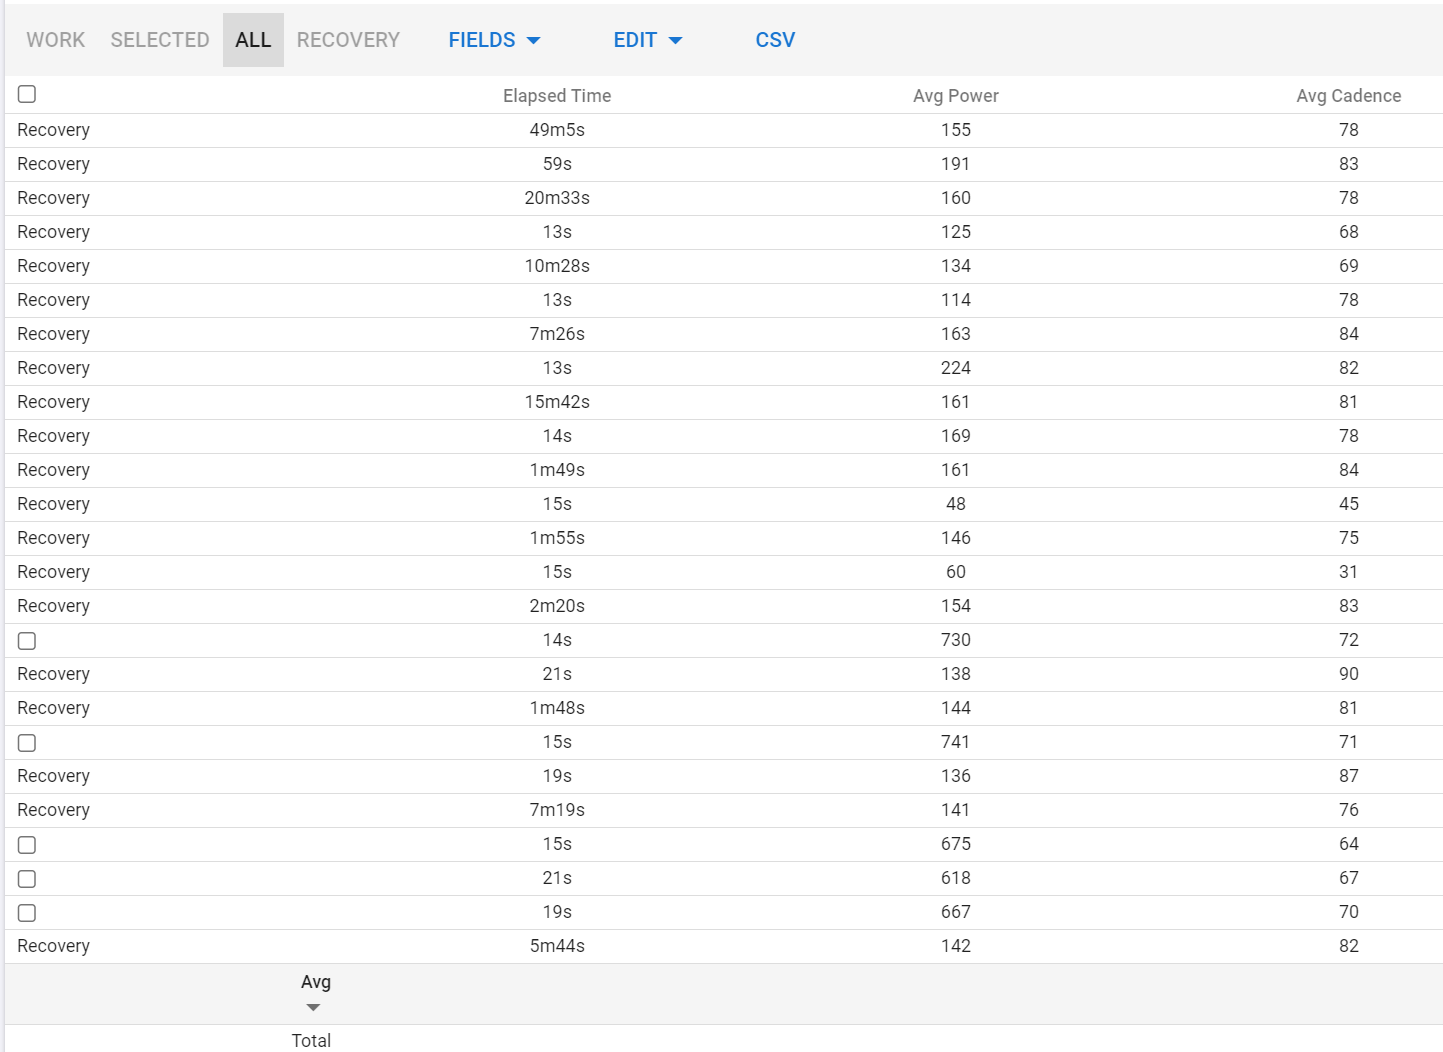Check the 14s 730-watt interval checkbox
The width and height of the screenshot is (1443, 1052).
pyautogui.click(x=27, y=641)
